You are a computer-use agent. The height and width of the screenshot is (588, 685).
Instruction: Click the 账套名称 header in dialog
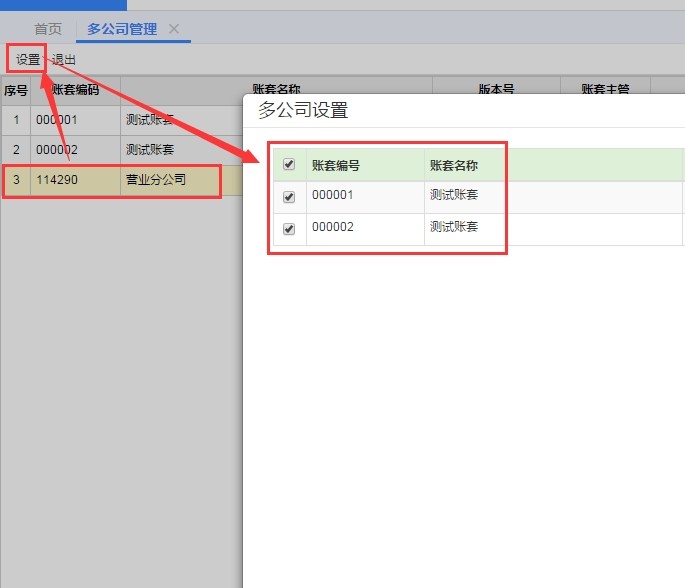pyautogui.click(x=454, y=165)
